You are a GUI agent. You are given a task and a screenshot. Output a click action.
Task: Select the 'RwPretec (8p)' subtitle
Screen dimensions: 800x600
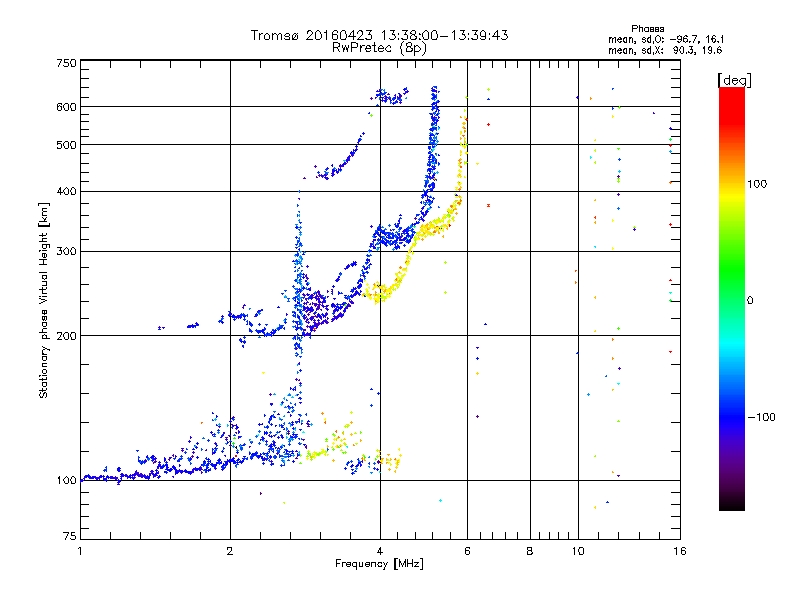[379, 48]
